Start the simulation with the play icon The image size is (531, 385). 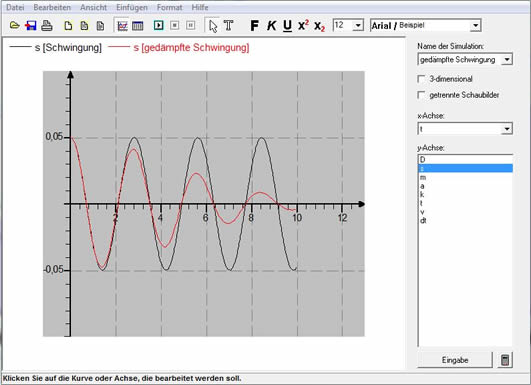pyautogui.click(x=158, y=25)
